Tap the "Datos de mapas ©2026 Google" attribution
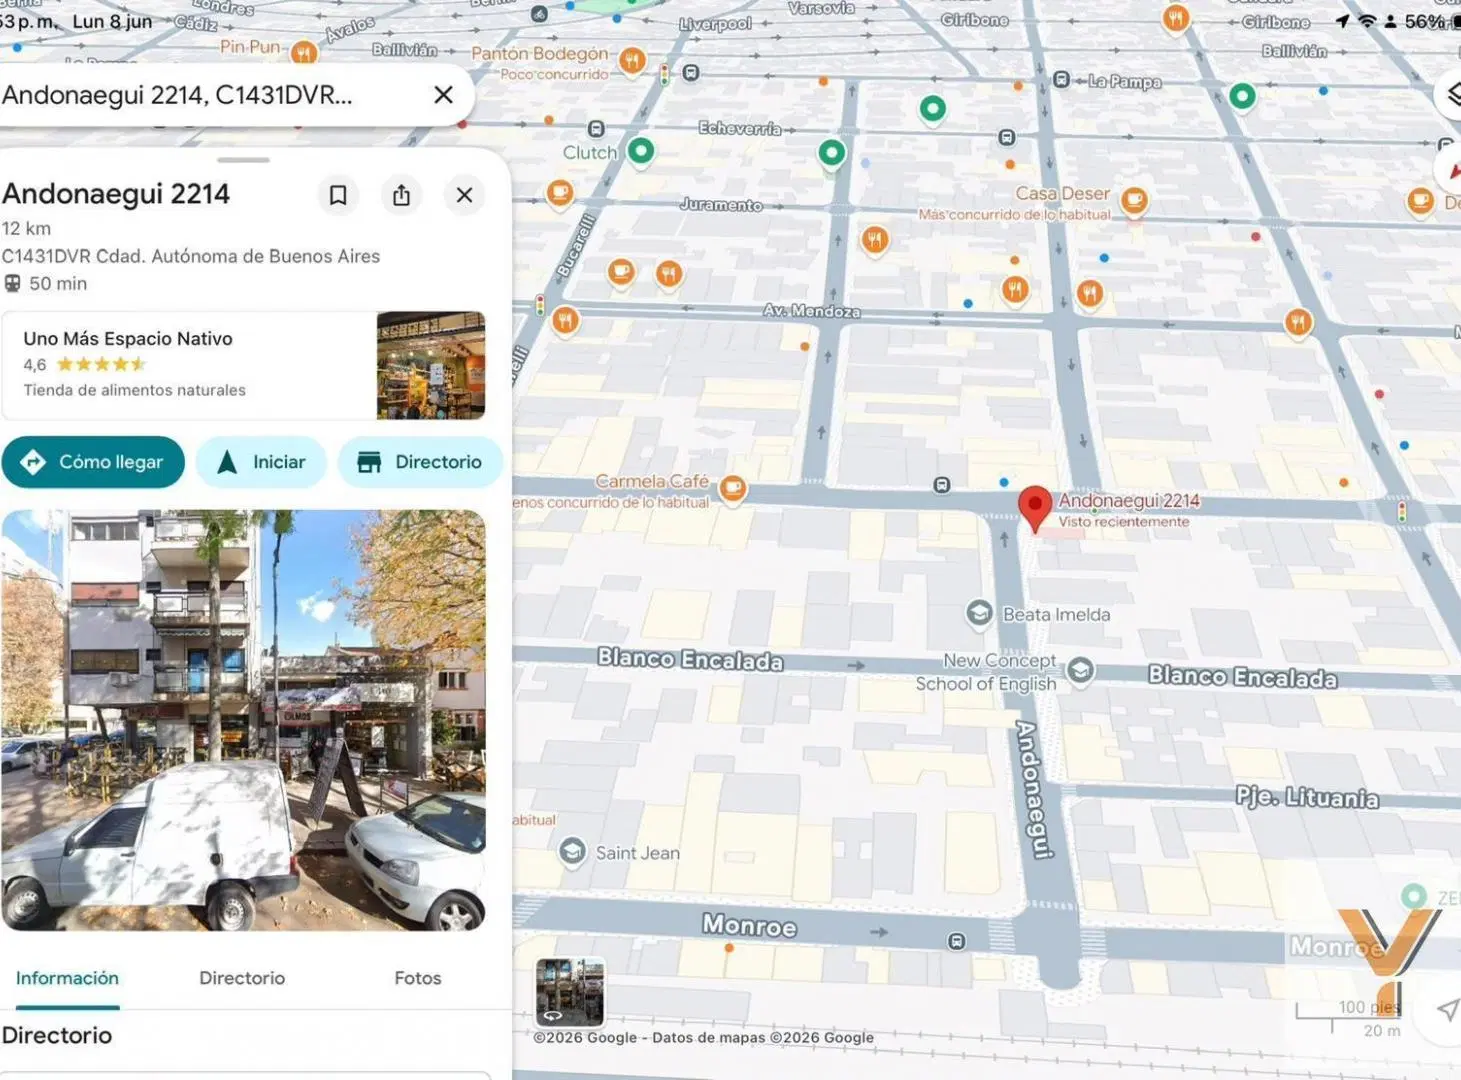 pyautogui.click(x=763, y=1037)
